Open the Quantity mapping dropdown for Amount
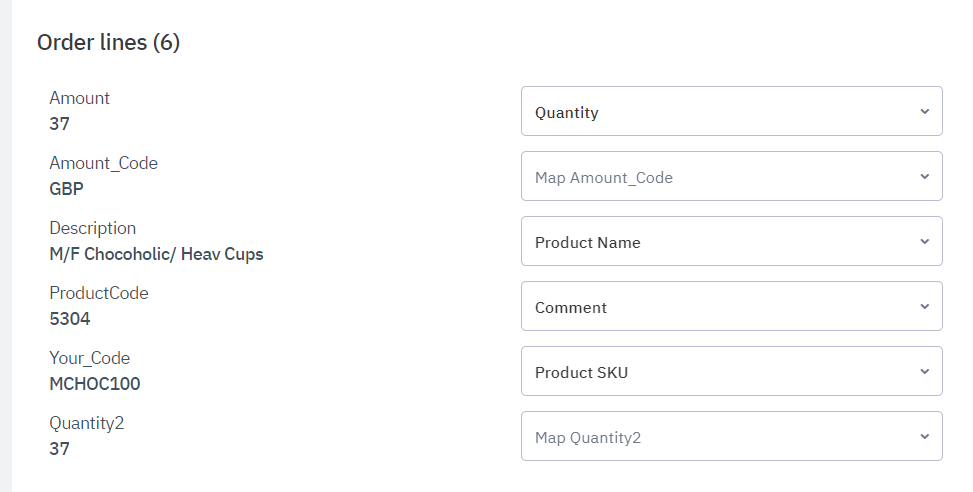This screenshot has width=973, height=492. (731, 112)
